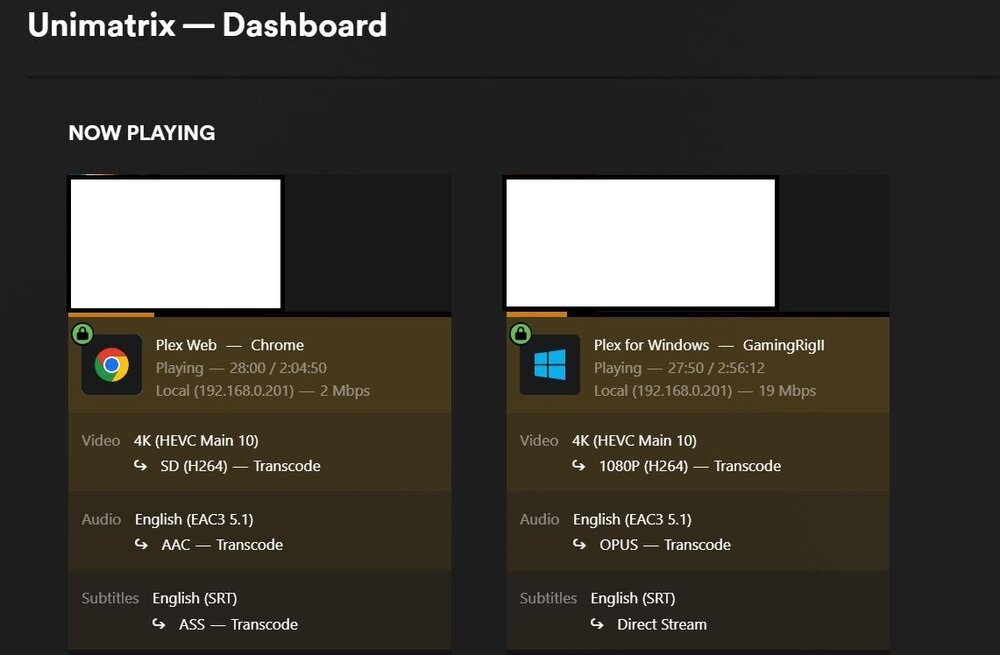1000x655 pixels.
Task: Click 'English (SRT)' in Chrome session
Action: [x=195, y=598]
